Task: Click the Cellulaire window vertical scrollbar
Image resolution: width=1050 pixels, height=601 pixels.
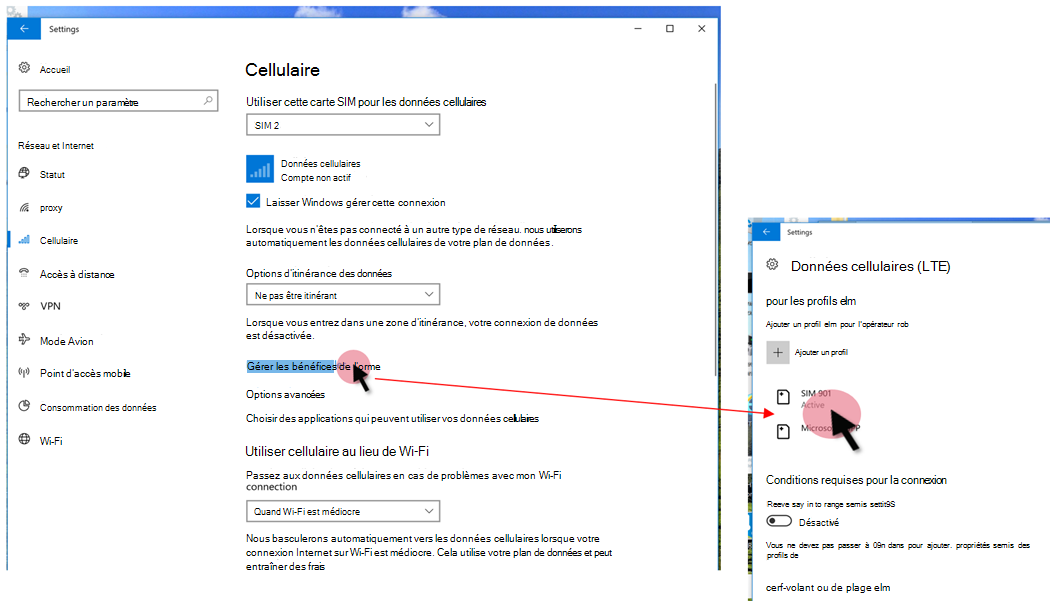Action: [716, 228]
